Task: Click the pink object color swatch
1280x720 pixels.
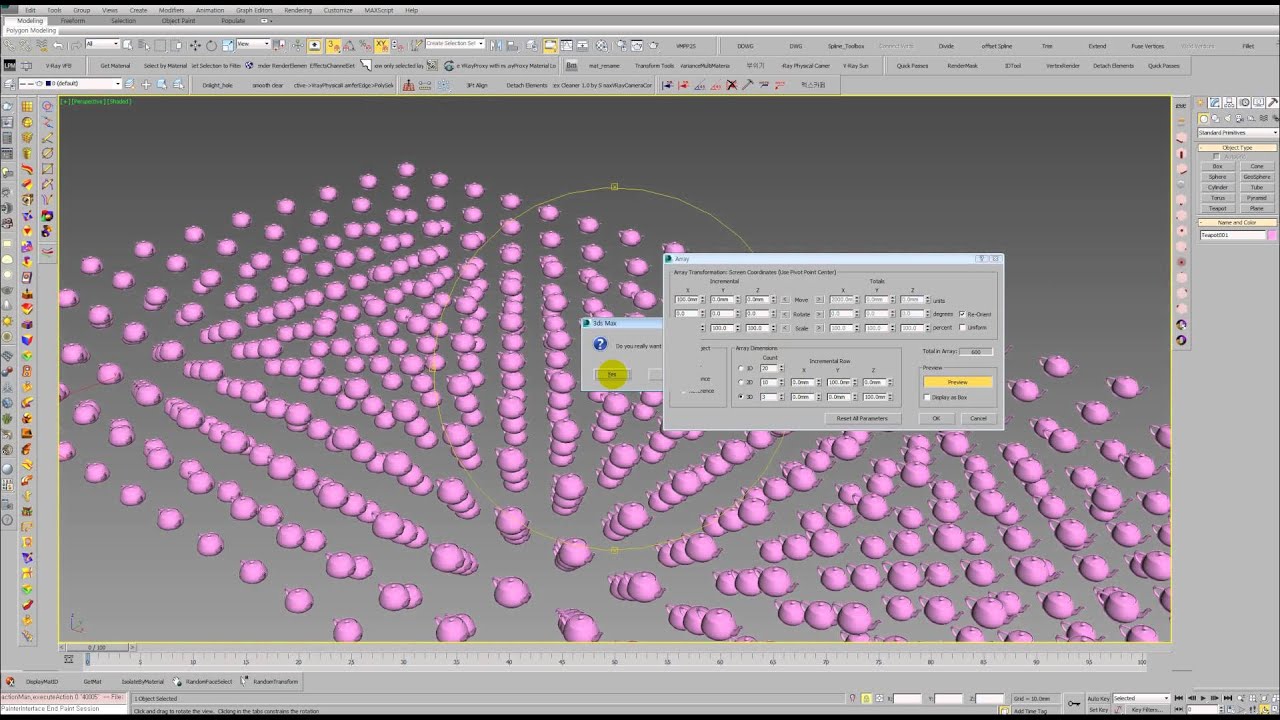Action: (1272, 235)
